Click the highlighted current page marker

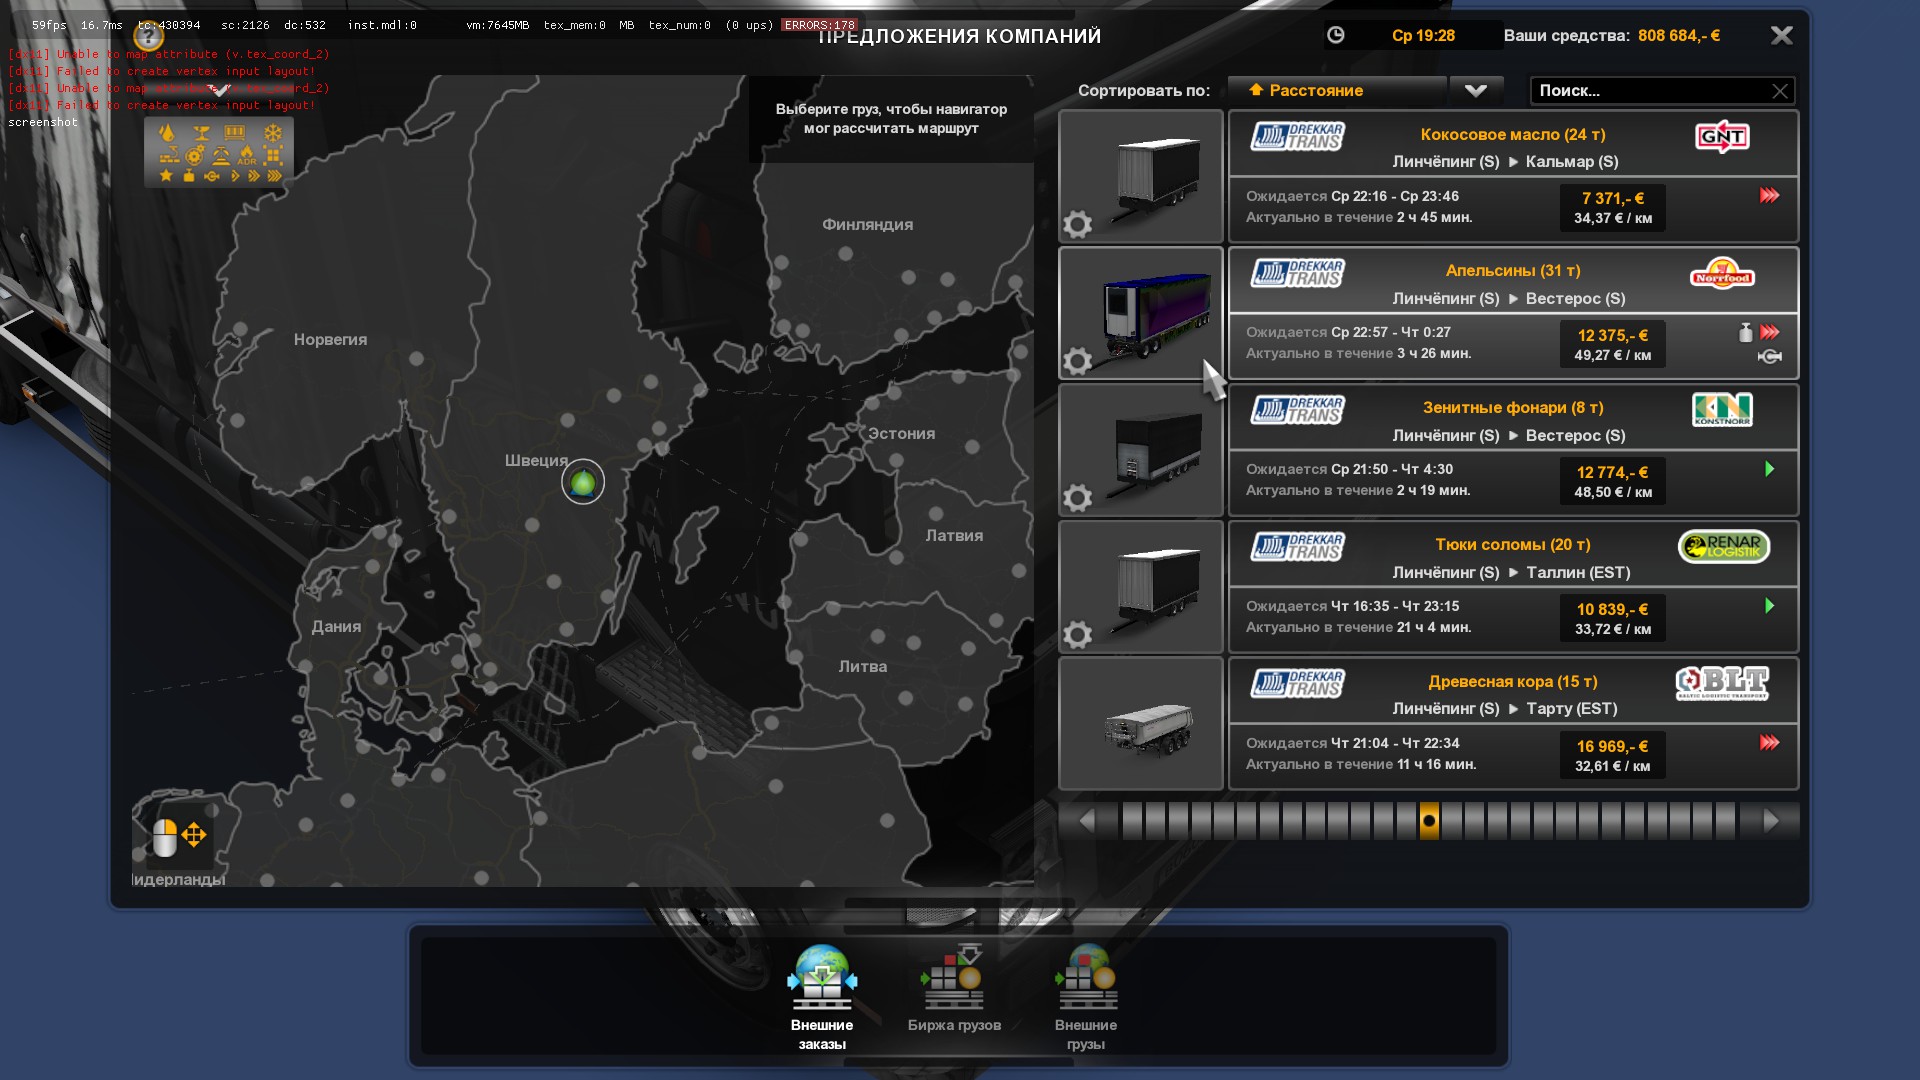tap(1429, 821)
